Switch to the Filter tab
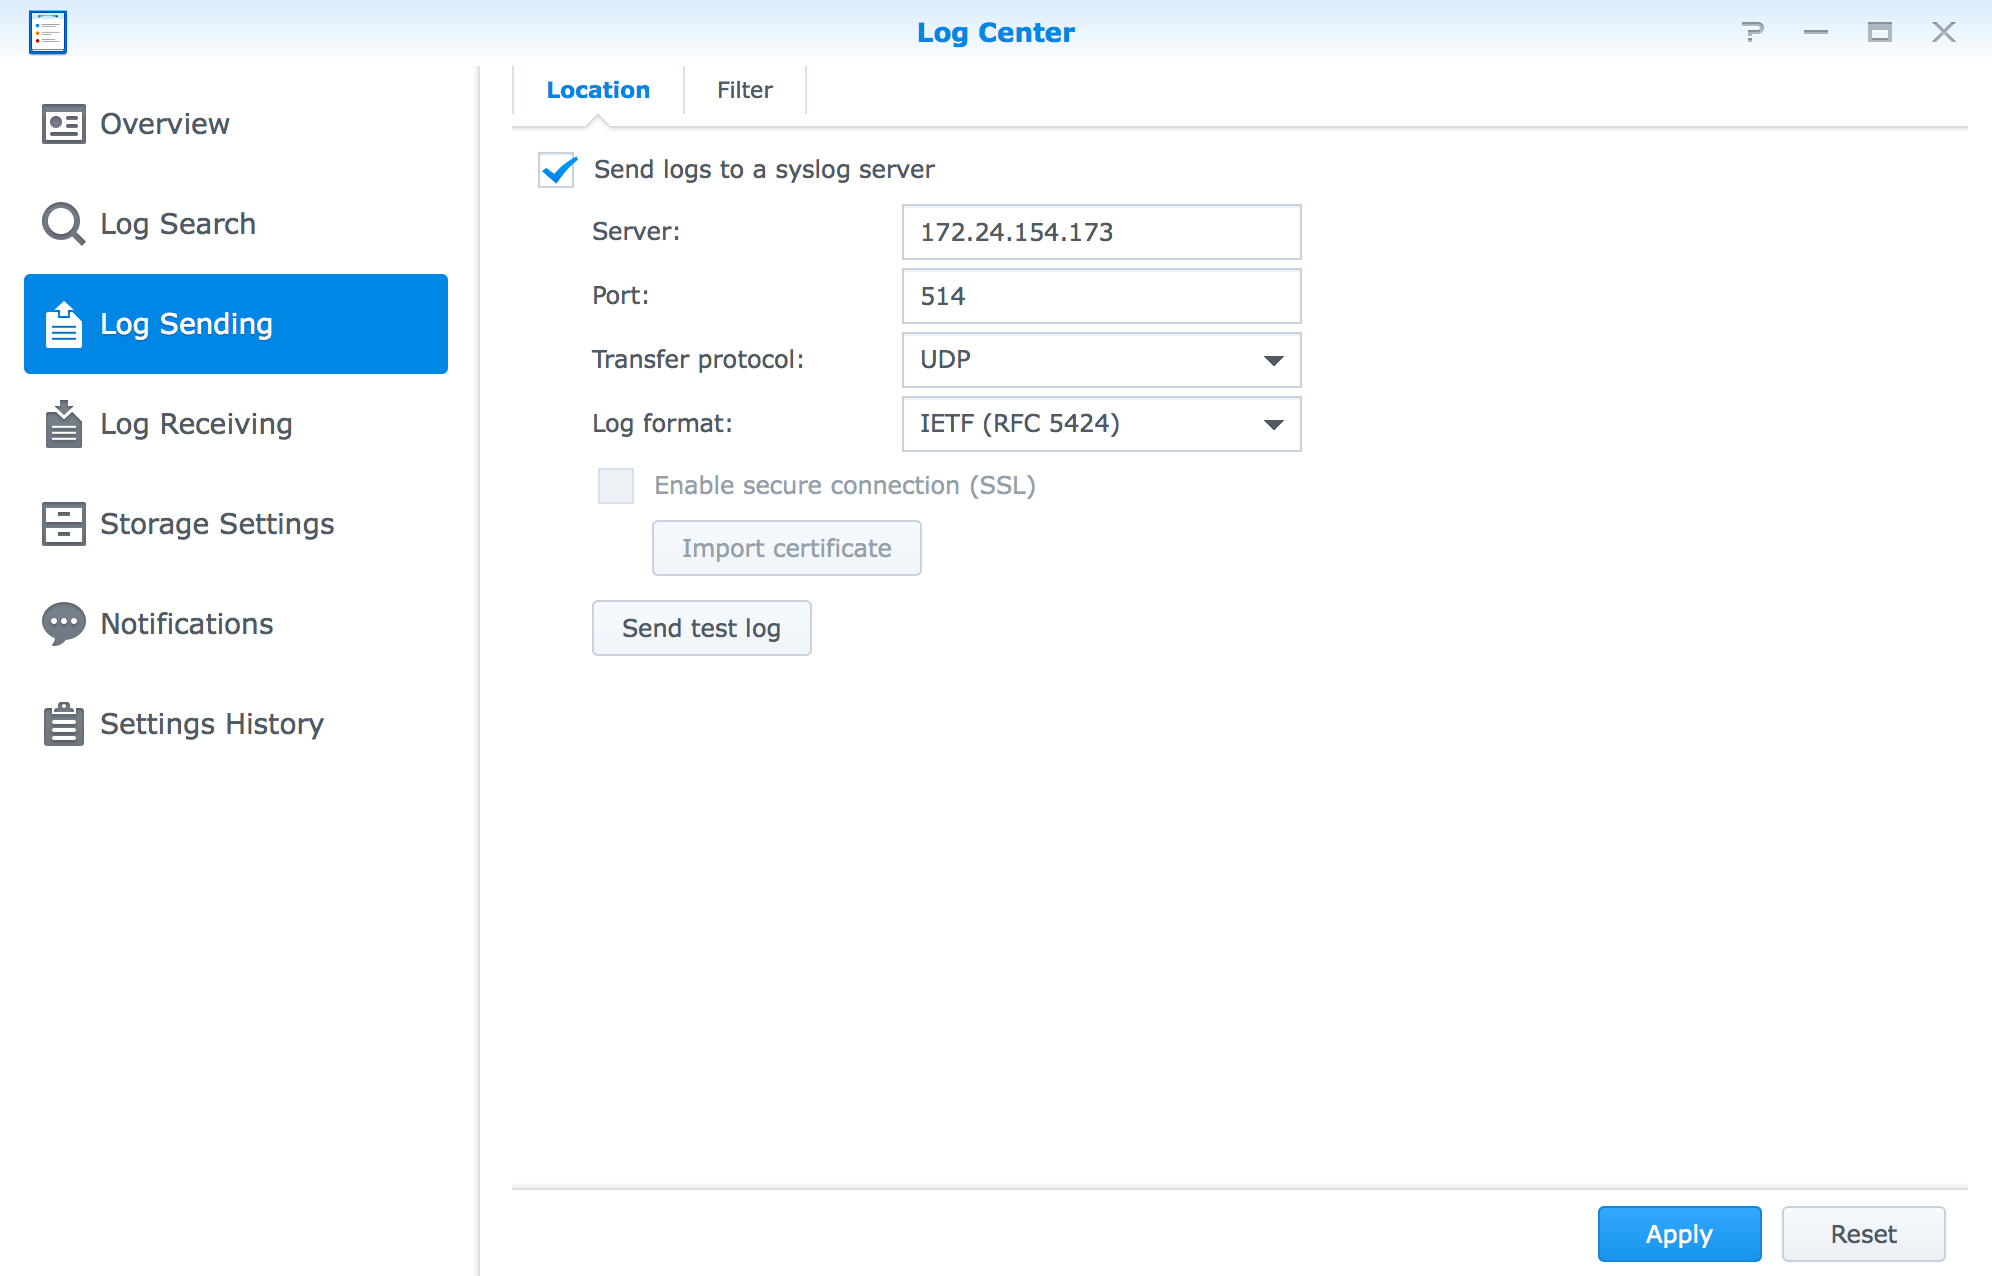 pos(744,90)
